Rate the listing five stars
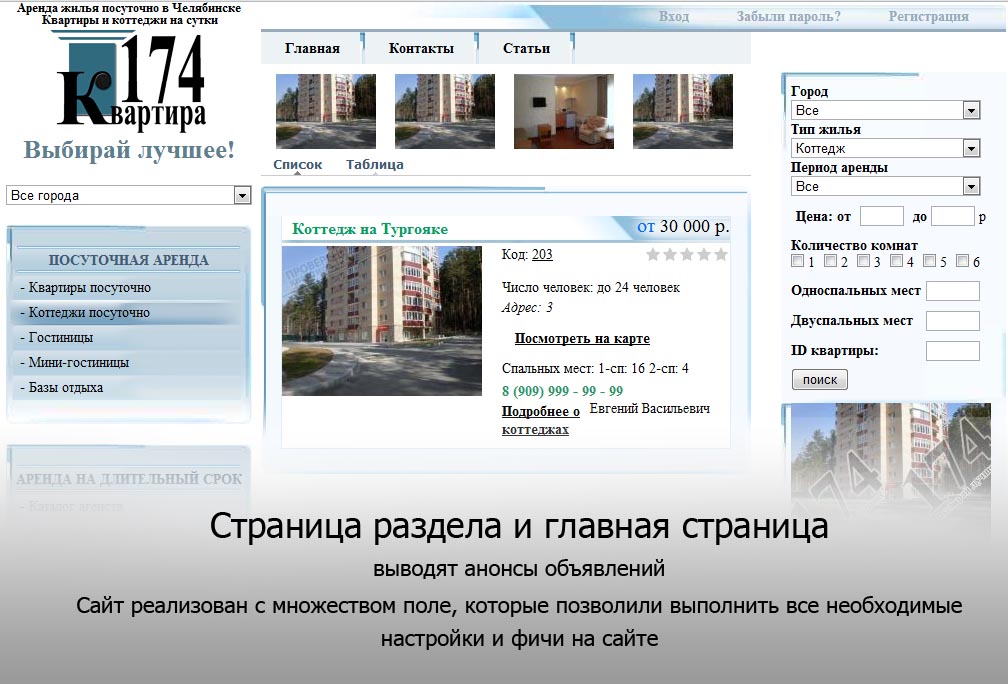The image size is (1008, 684). tap(721, 255)
